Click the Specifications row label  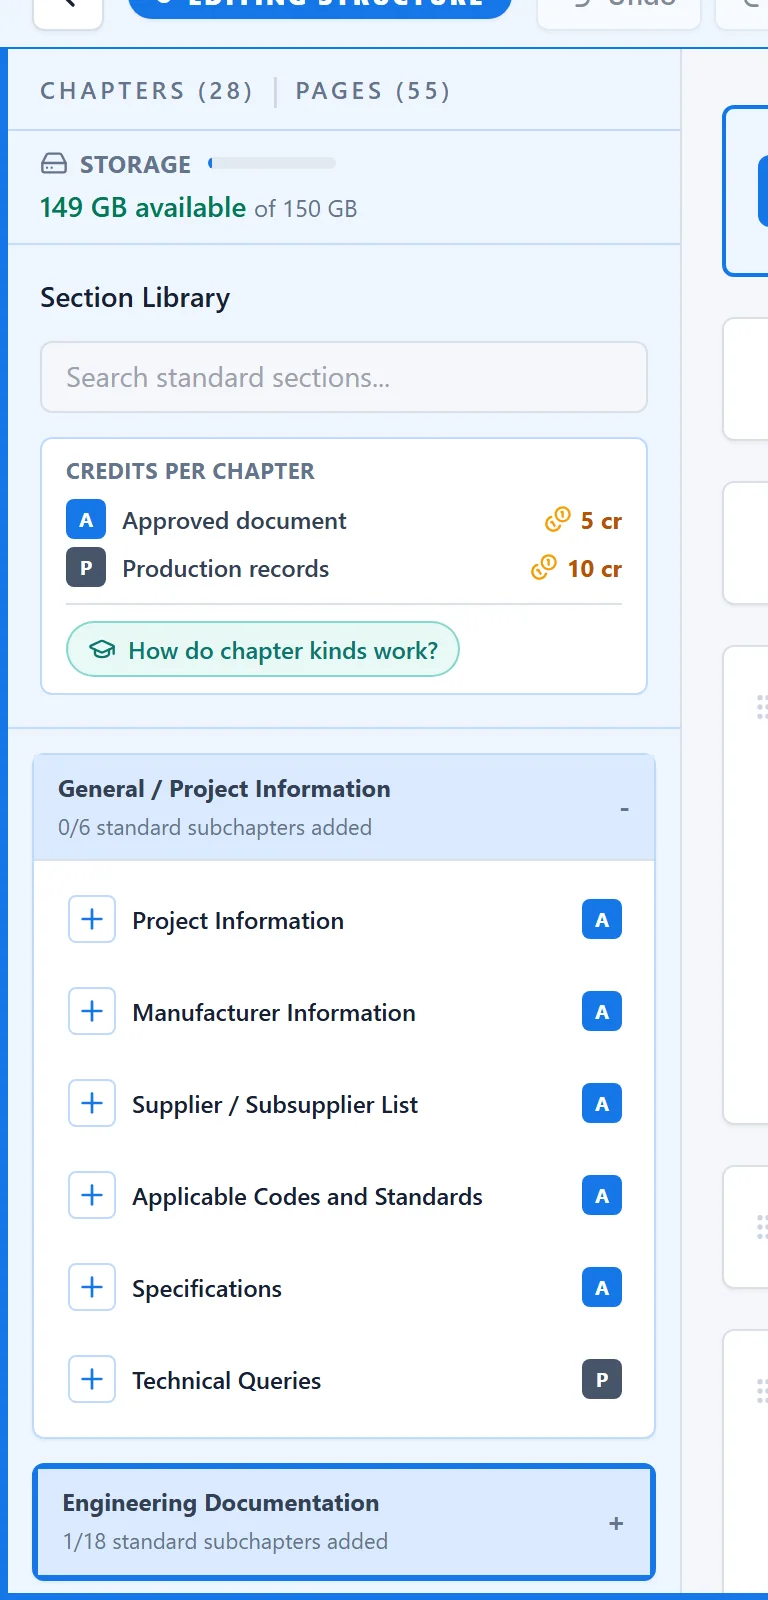coord(207,1289)
